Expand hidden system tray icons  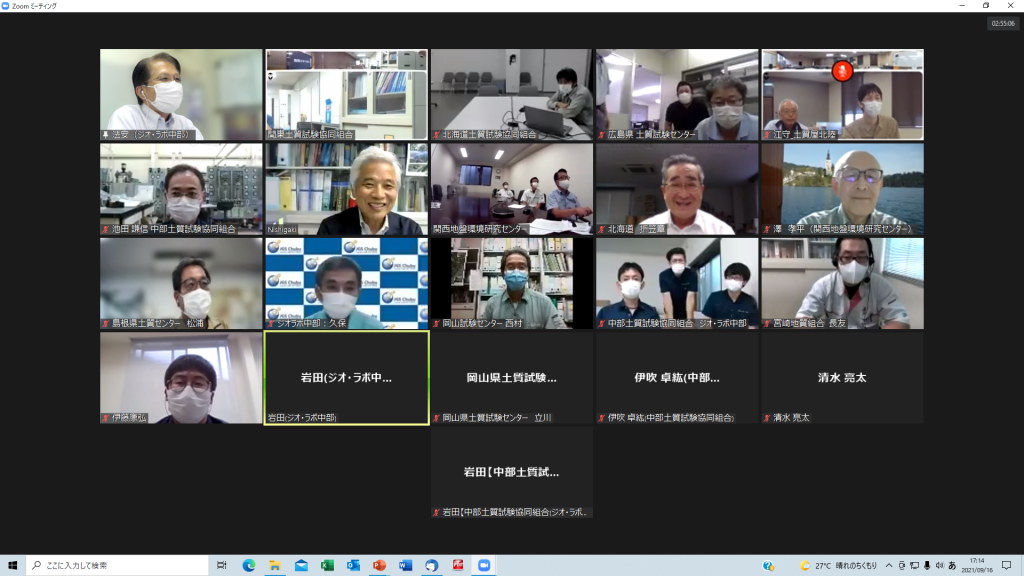(x=888, y=565)
